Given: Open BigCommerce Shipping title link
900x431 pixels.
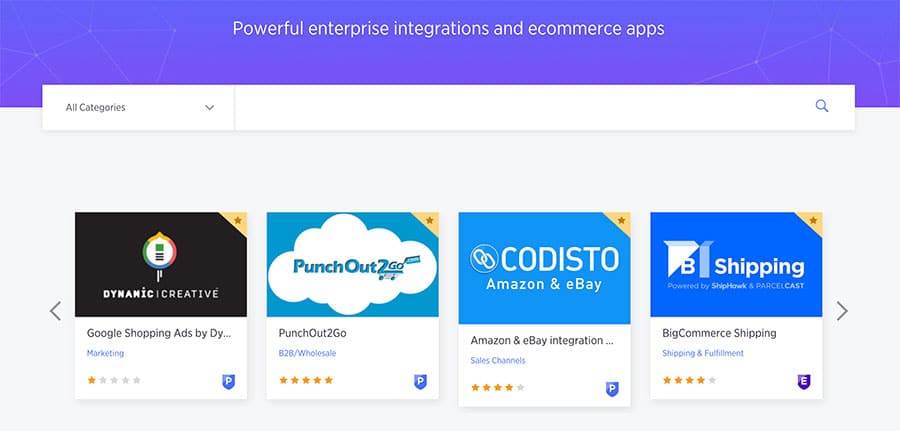Looking at the screenshot, I should (719, 333).
